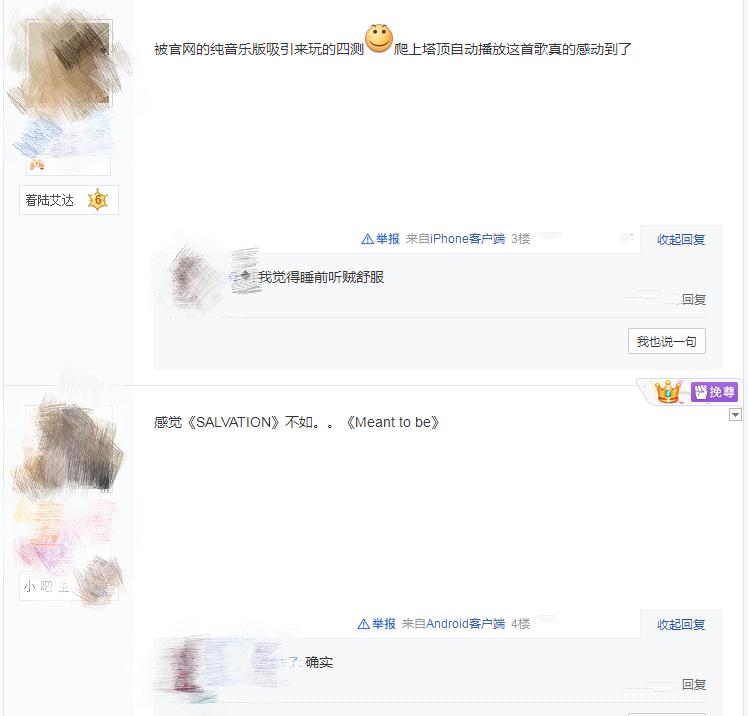
Task: Click the 我也说一句 button
Action: [666, 341]
